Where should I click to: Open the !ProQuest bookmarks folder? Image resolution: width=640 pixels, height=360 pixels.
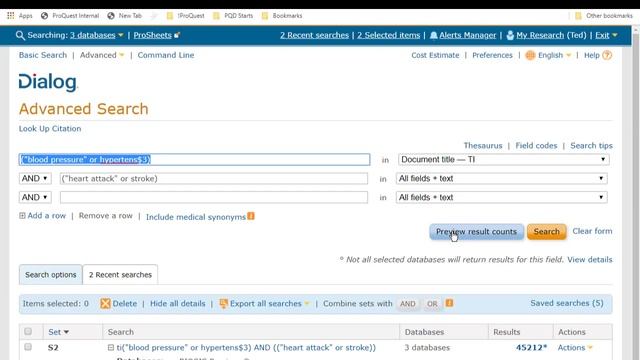pyautogui.click(x=185, y=16)
